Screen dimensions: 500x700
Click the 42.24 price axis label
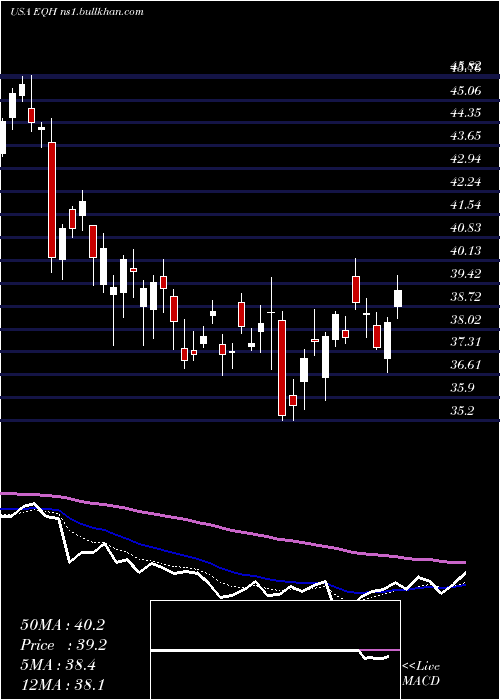pos(466,182)
